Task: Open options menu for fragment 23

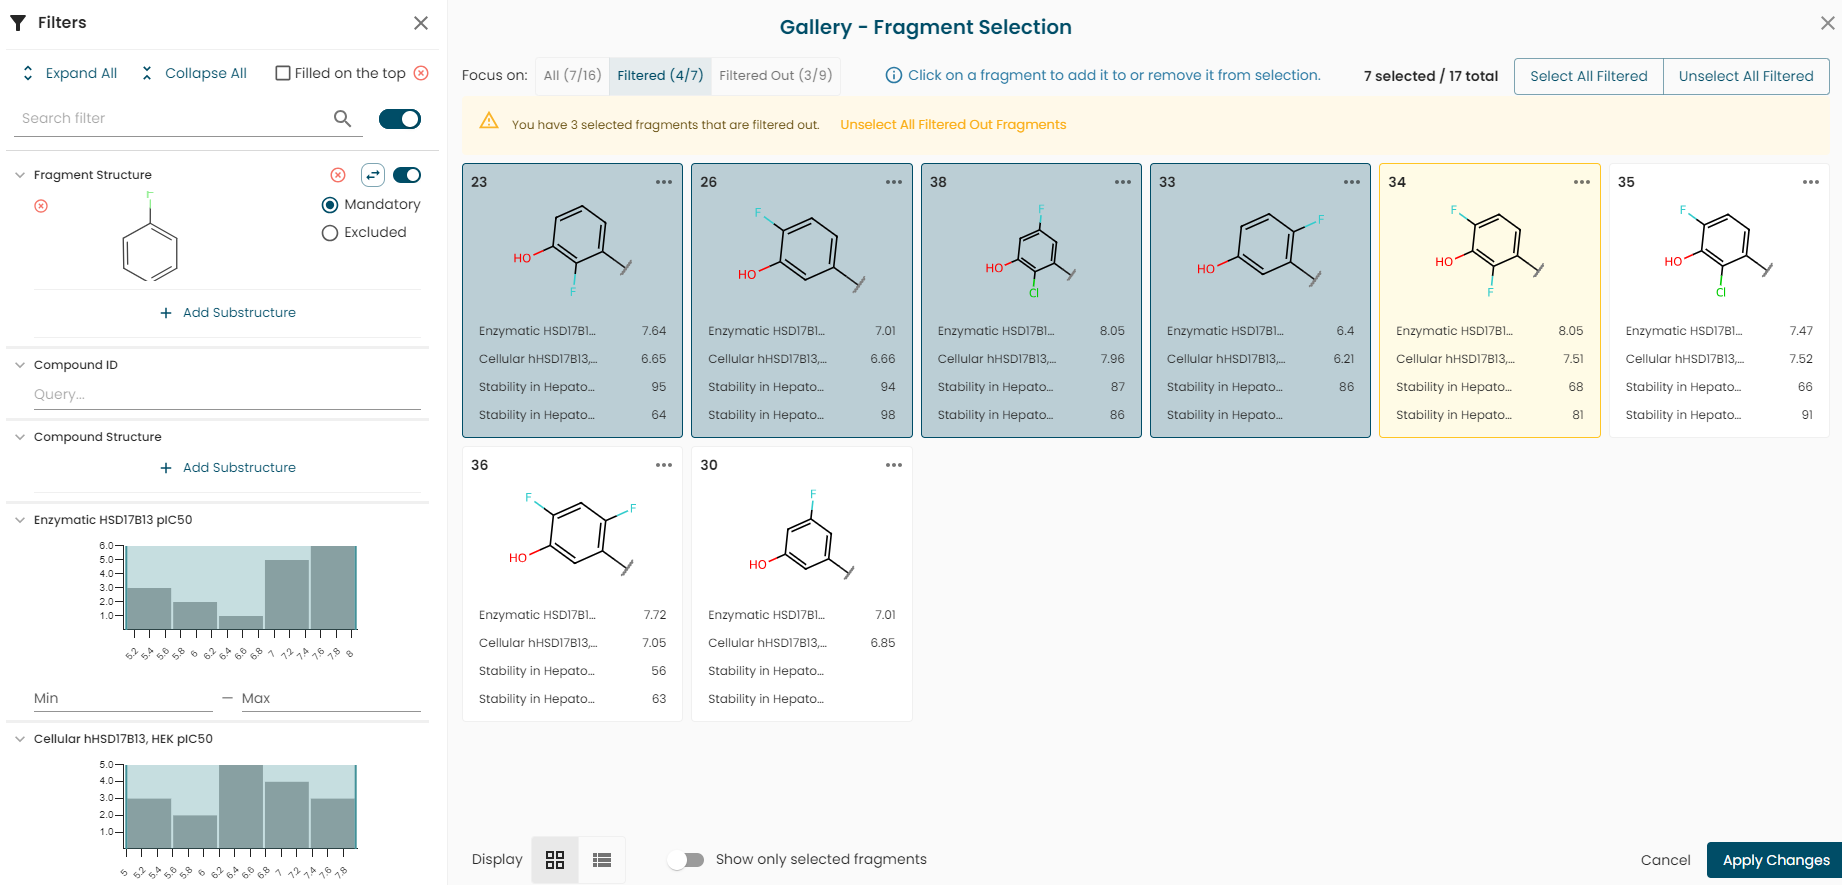Action: pyautogui.click(x=664, y=182)
